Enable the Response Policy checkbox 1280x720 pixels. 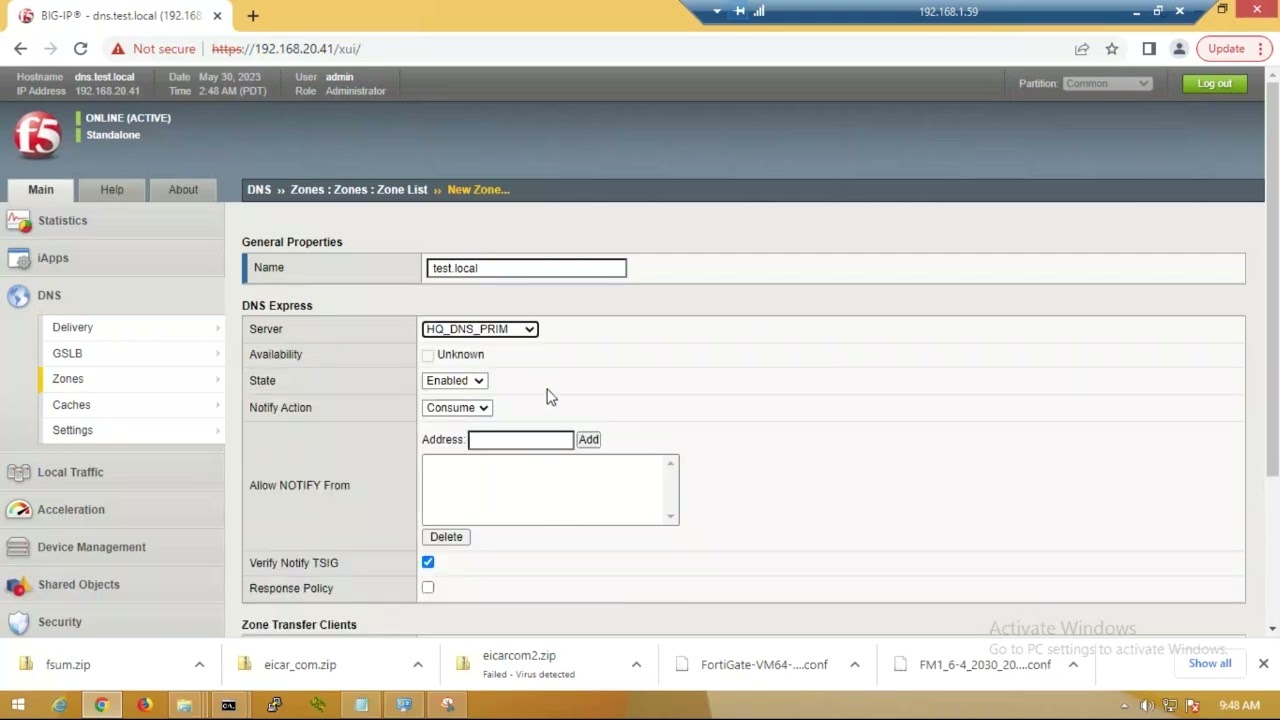[x=428, y=588]
